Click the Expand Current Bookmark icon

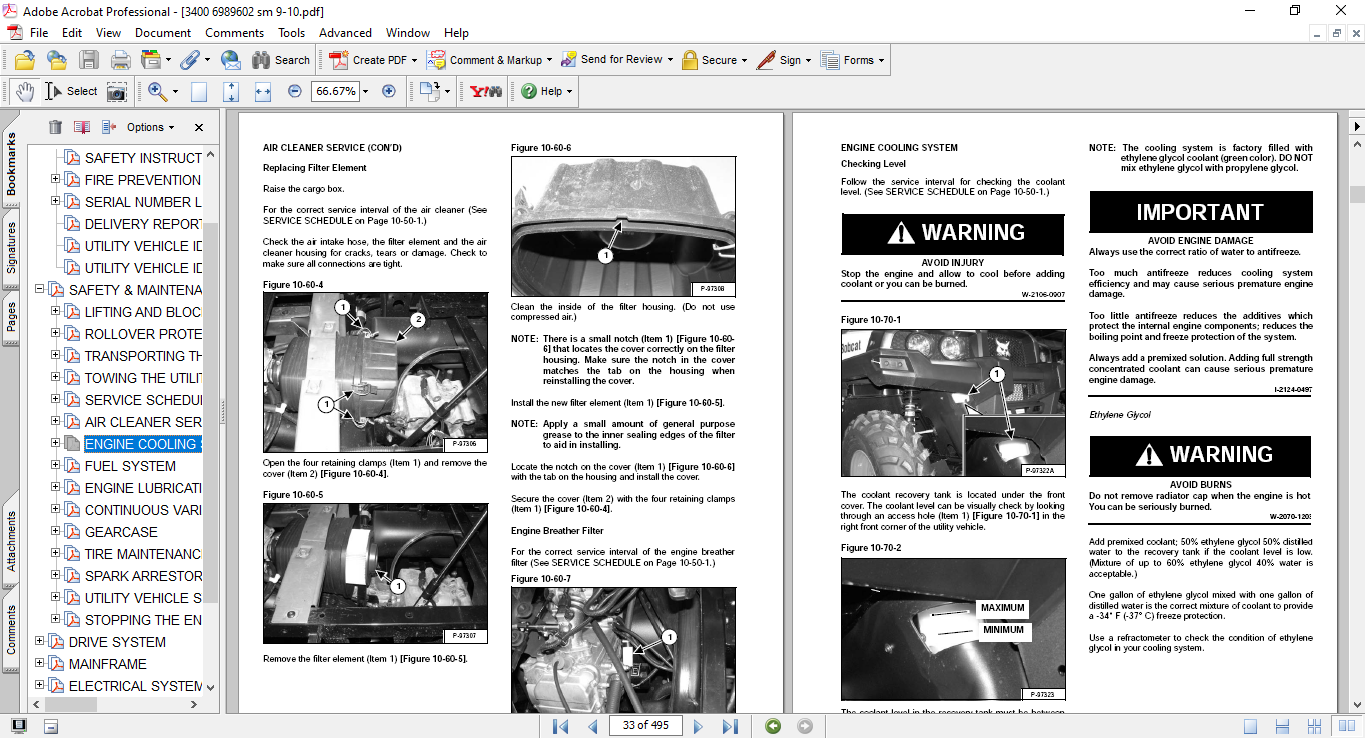109,127
